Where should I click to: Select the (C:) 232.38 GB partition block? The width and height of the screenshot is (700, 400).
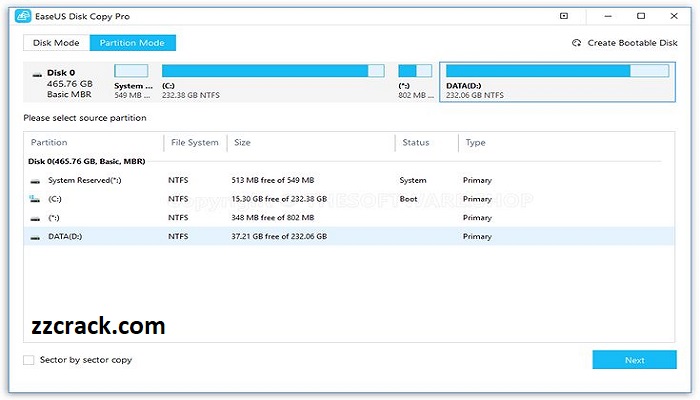pos(273,82)
